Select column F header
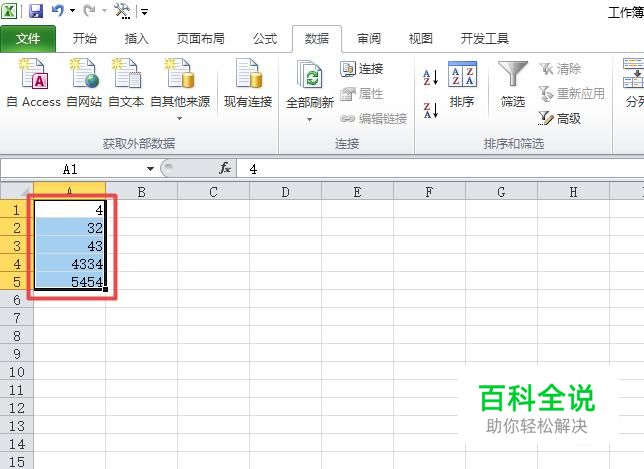This screenshot has height=469, width=644. click(429, 191)
